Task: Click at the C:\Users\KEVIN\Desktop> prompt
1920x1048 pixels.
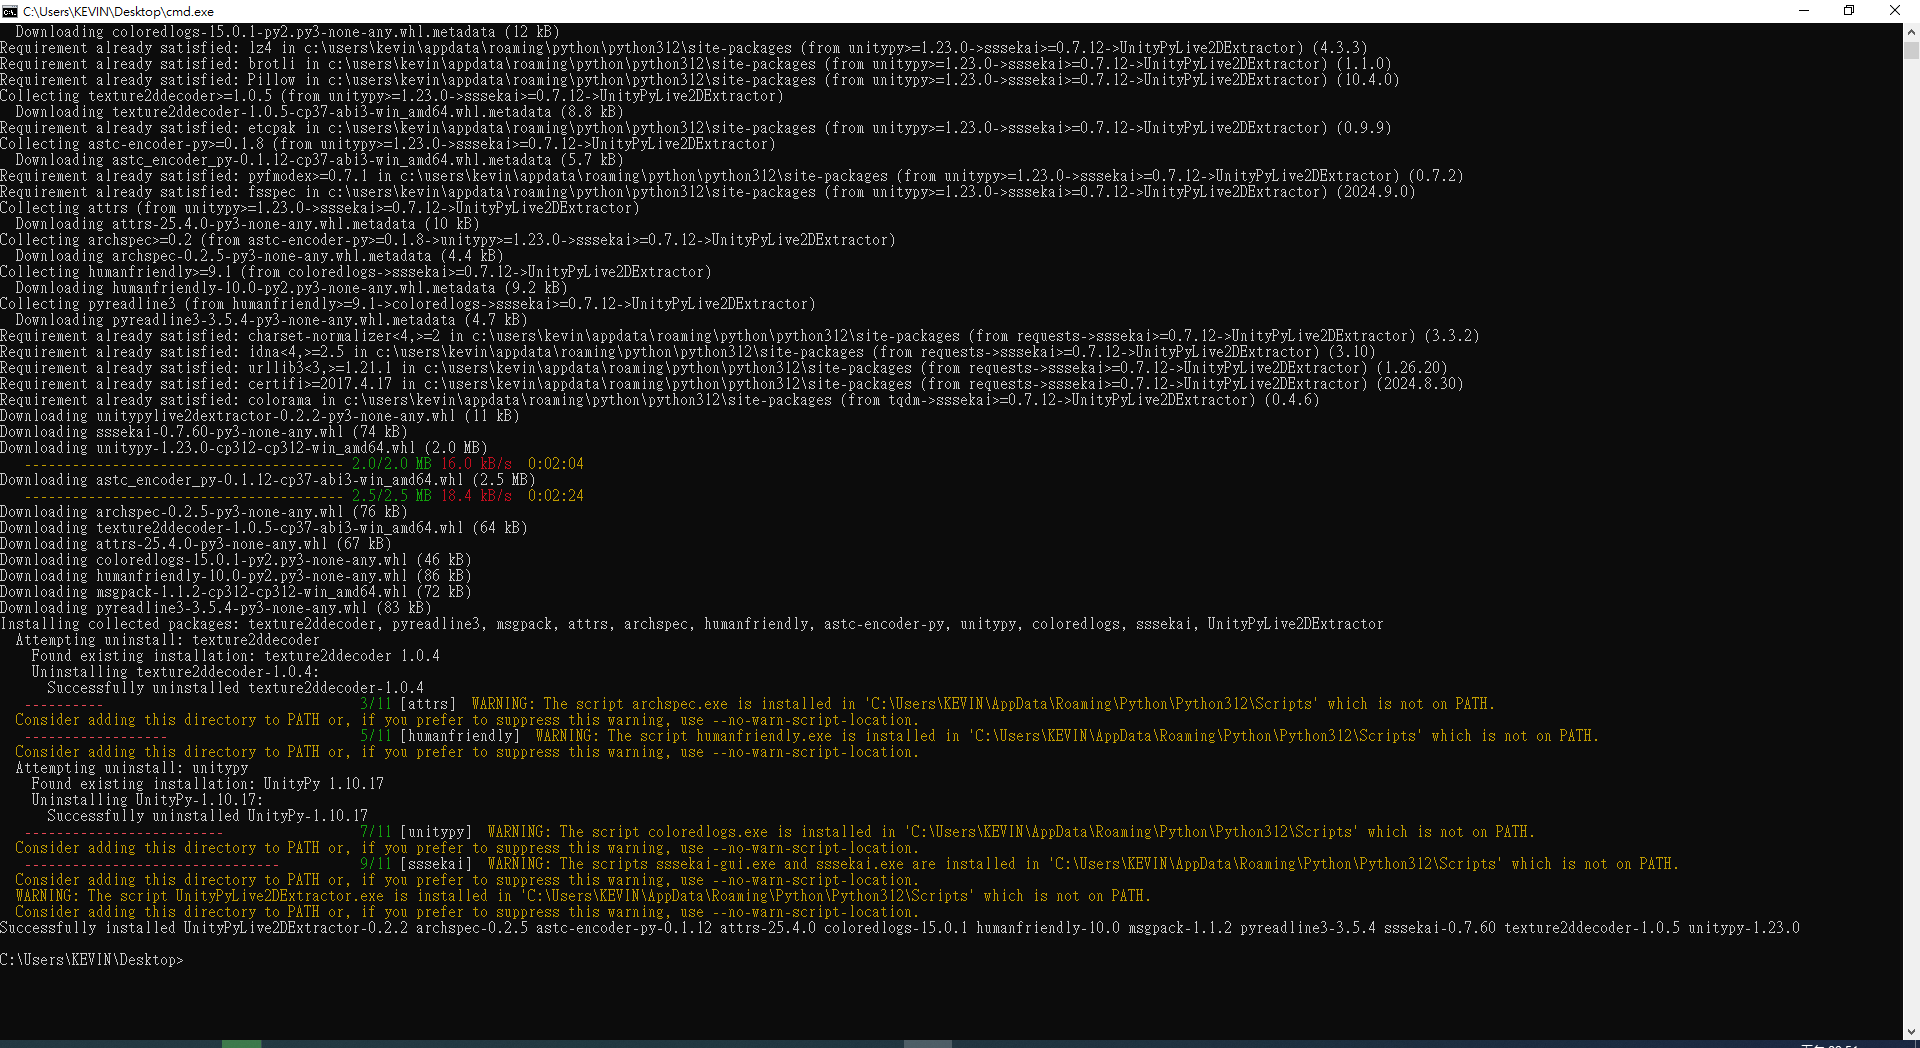Action: 92,960
